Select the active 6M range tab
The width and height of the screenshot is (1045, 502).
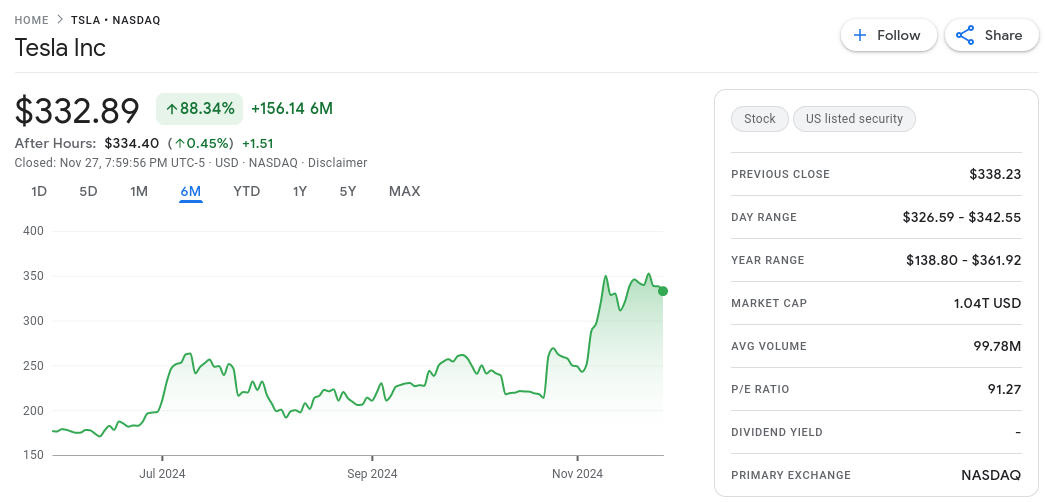coord(191,191)
